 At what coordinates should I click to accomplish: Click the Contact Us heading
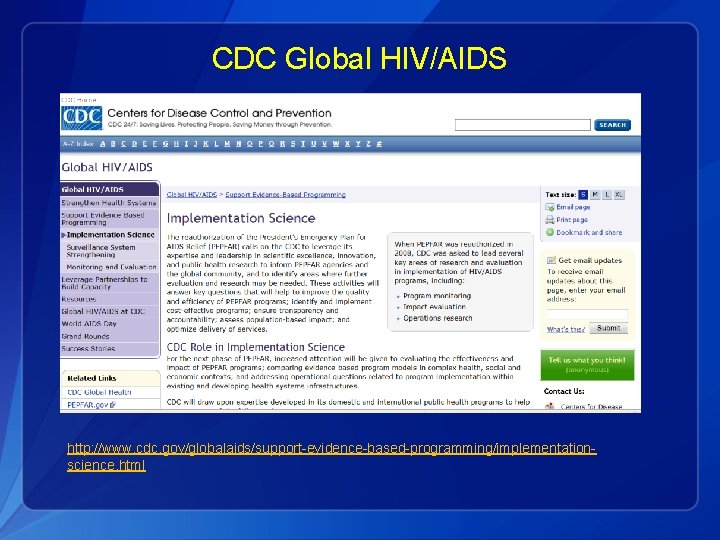click(564, 391)
